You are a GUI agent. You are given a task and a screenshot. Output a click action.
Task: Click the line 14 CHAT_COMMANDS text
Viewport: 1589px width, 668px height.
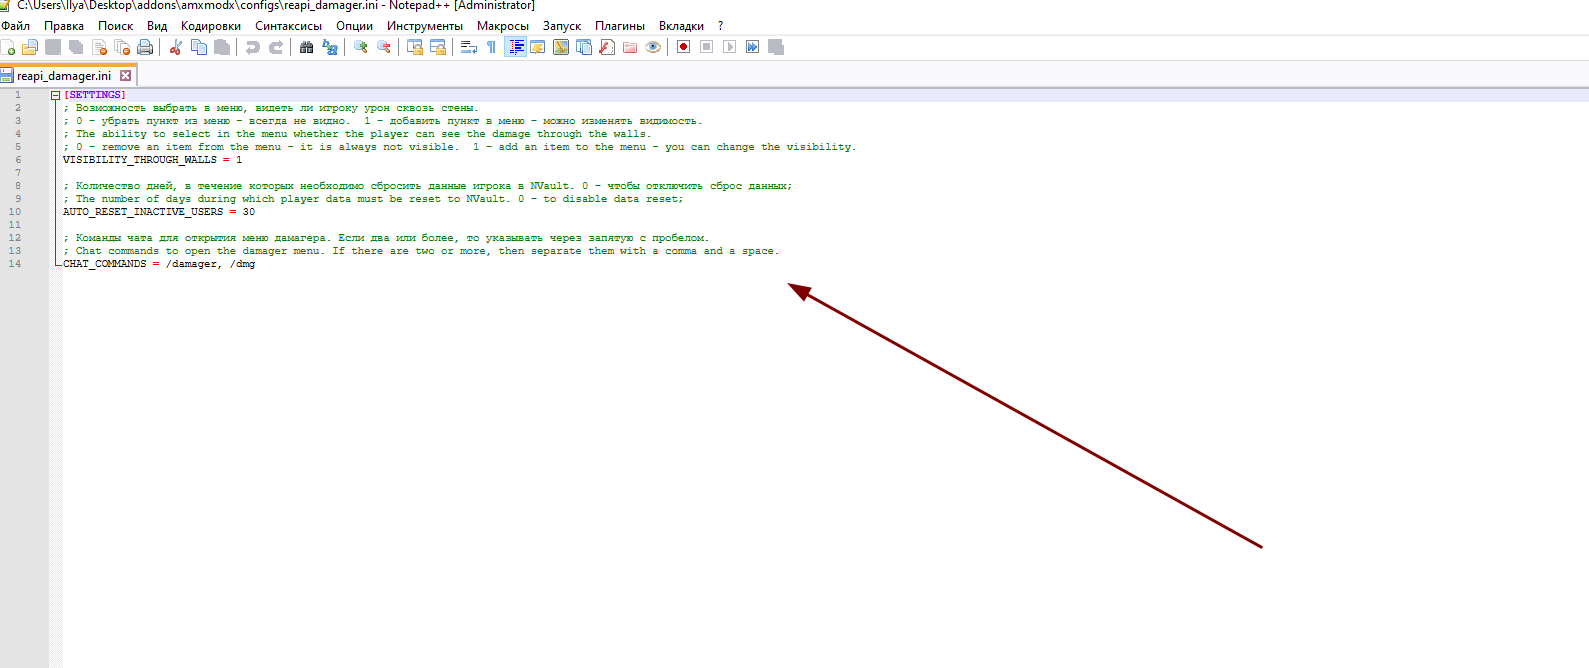(x=104, y=264)
